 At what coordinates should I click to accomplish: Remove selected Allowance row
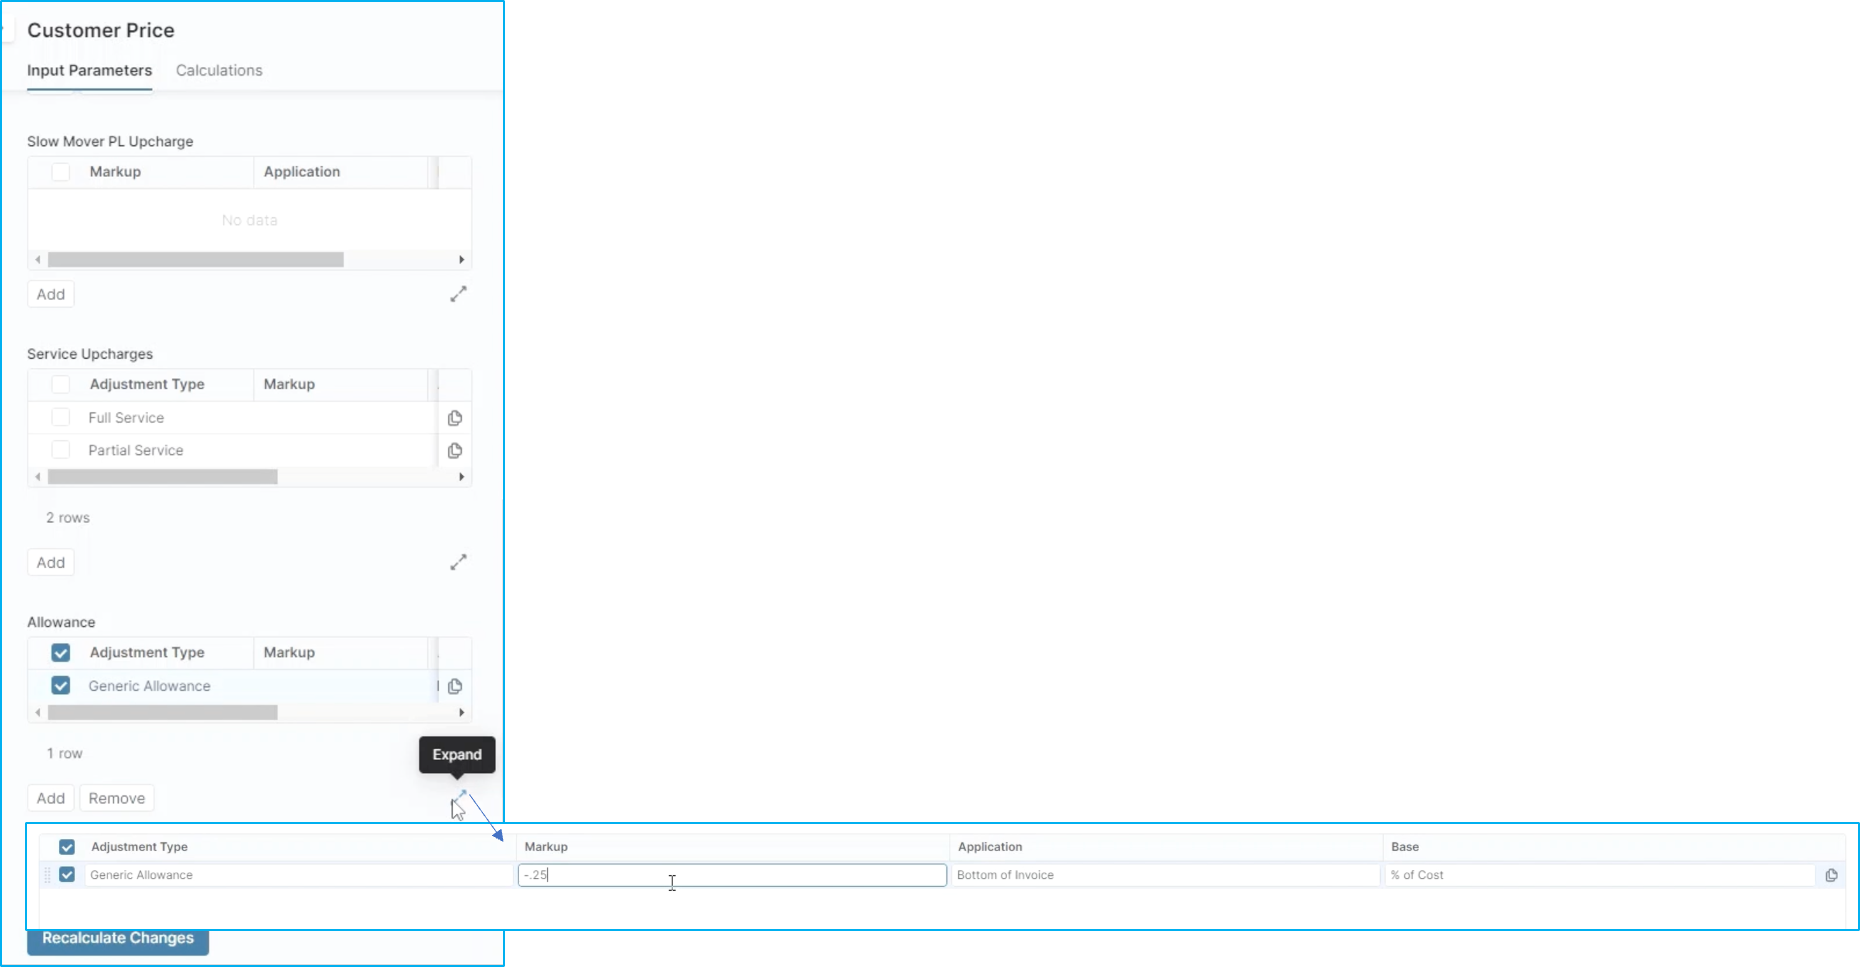point(117,798)
